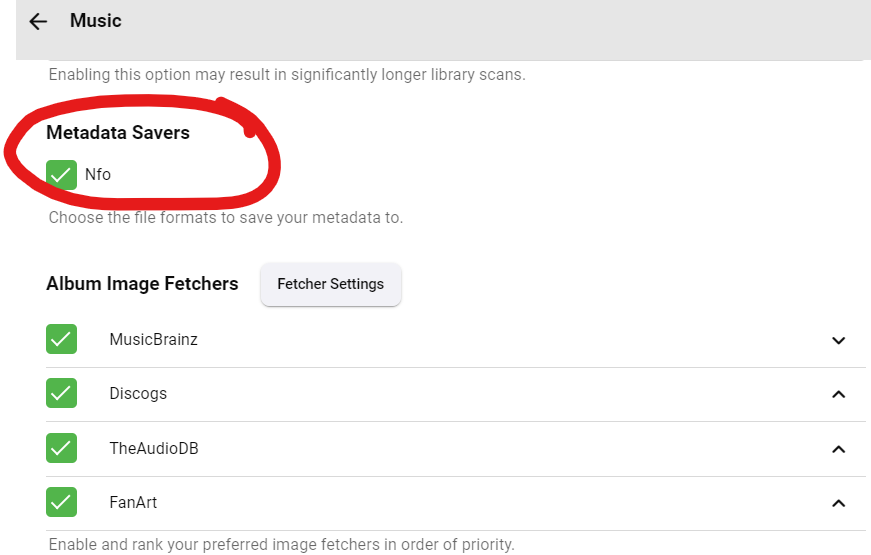
Task: Click the MusicBrainz fetcher label
Action: click(x=153, y=340)
